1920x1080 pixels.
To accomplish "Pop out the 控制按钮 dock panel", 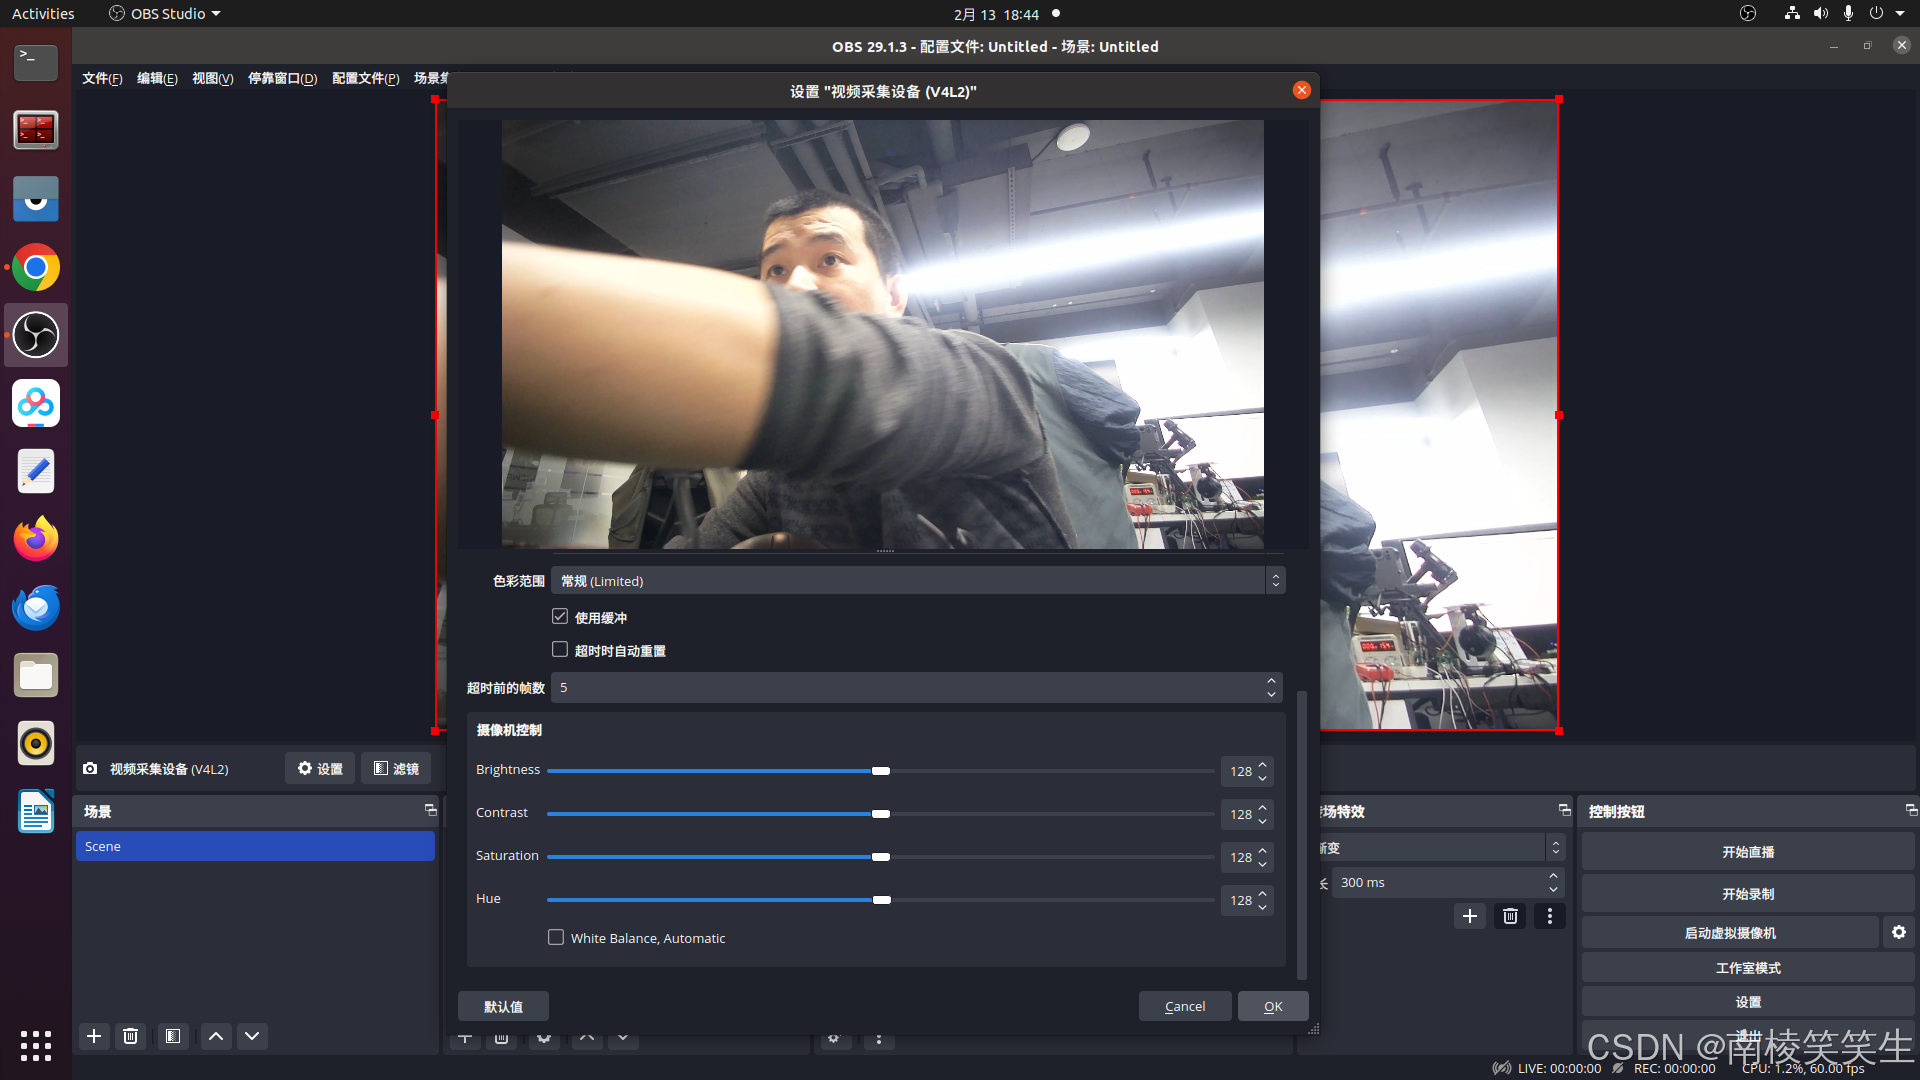I will pyautogui.click(x=1910, y=810).
